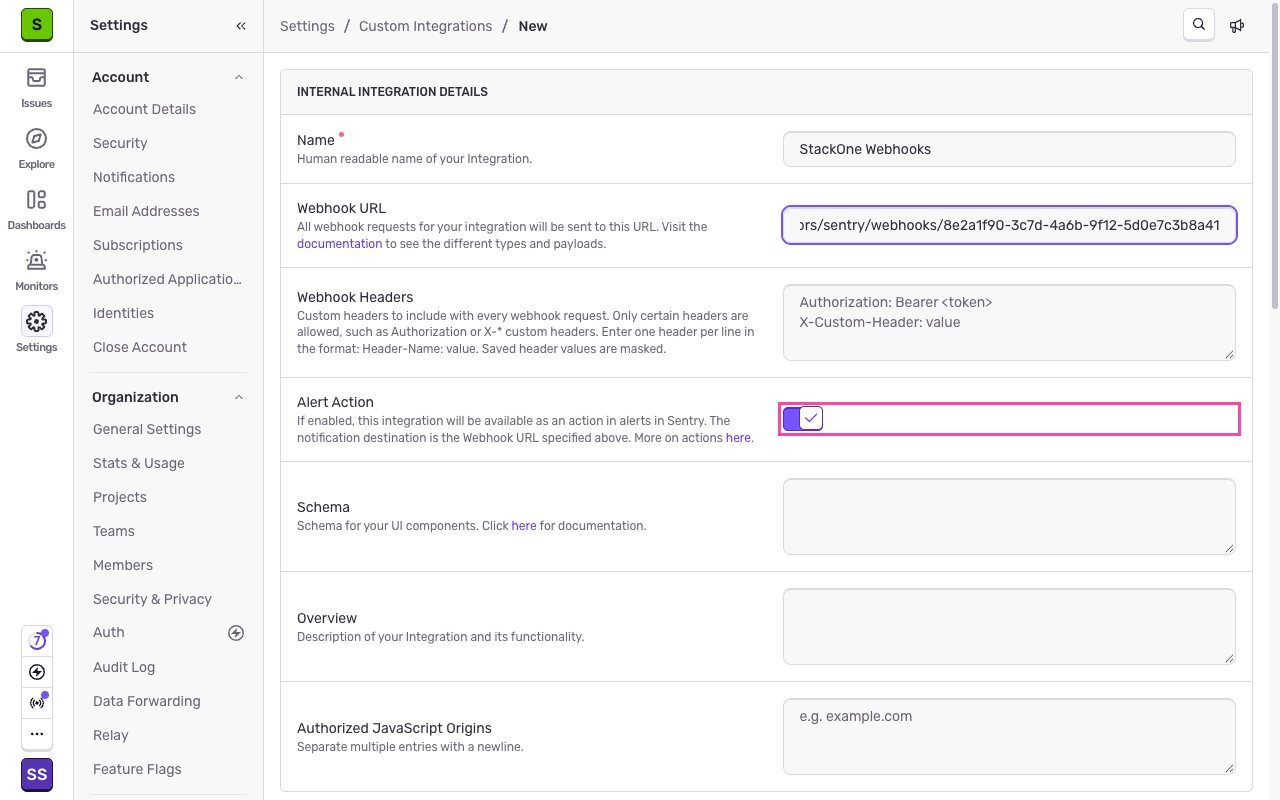Open Projects settings
The height and width of the screenshot is (800, 1280).
pyautogui.click(x=120, y=497)
